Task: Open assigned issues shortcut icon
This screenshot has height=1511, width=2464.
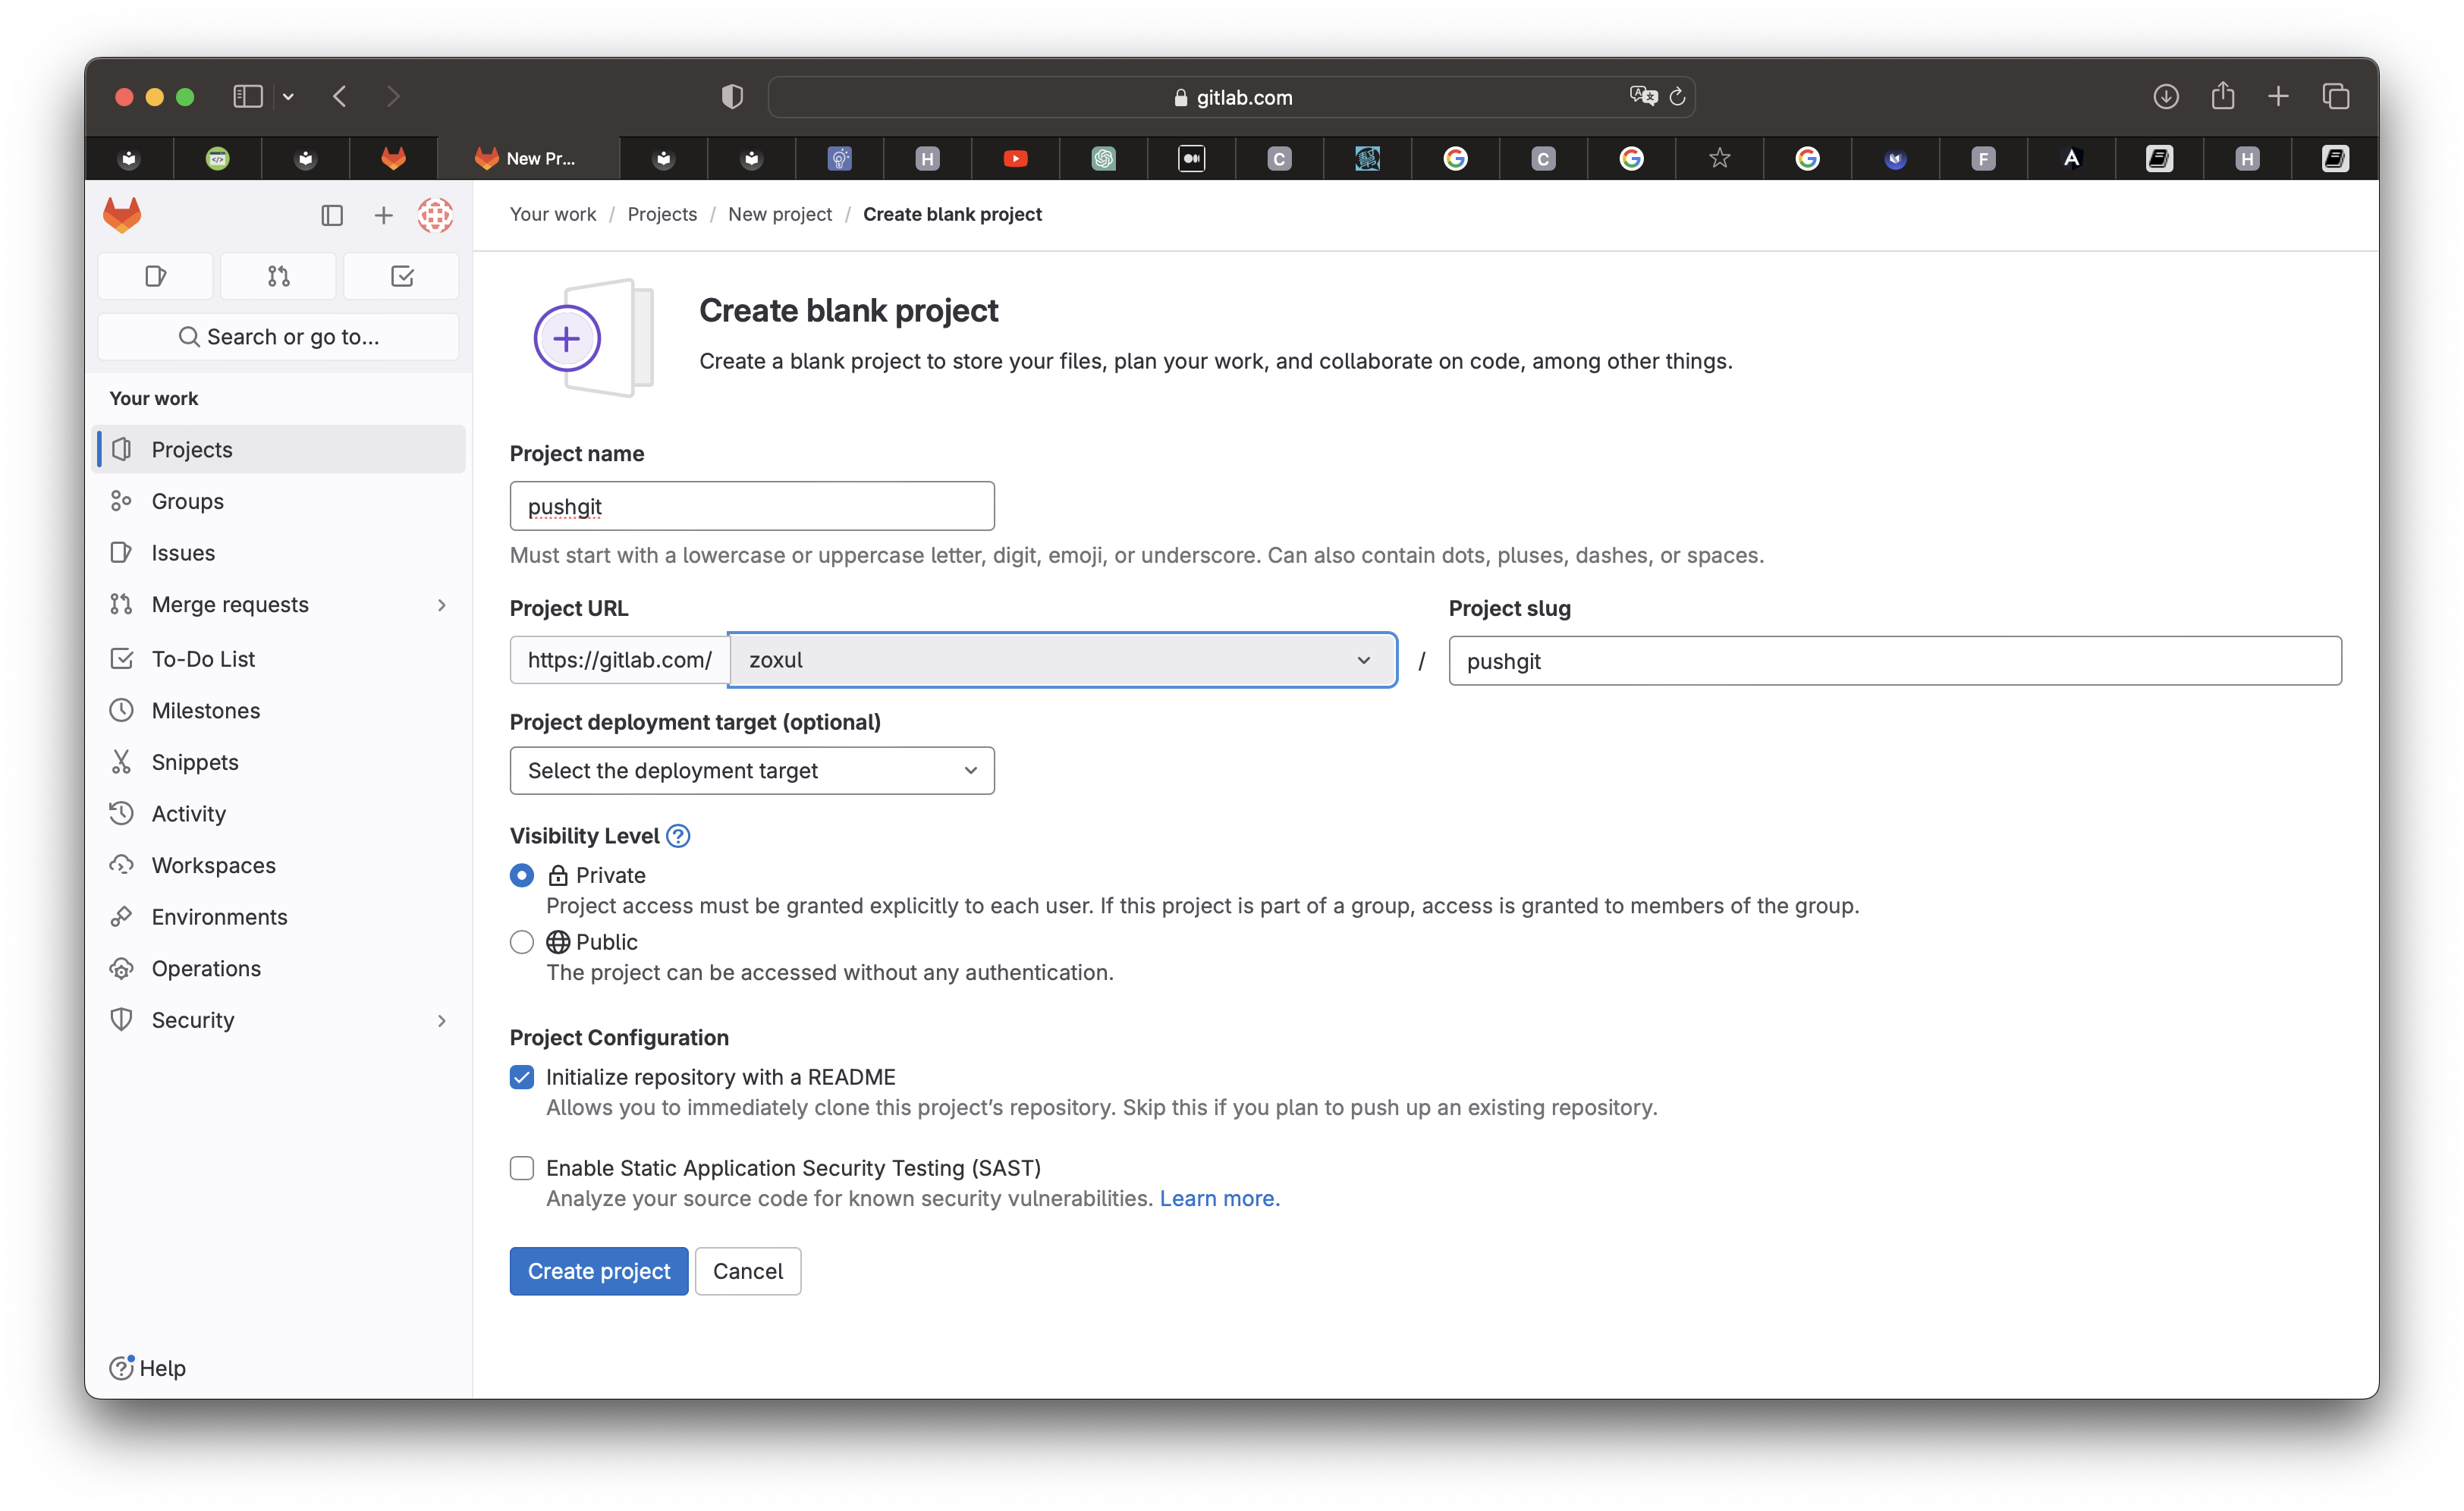Action: (x=155, y=276)
